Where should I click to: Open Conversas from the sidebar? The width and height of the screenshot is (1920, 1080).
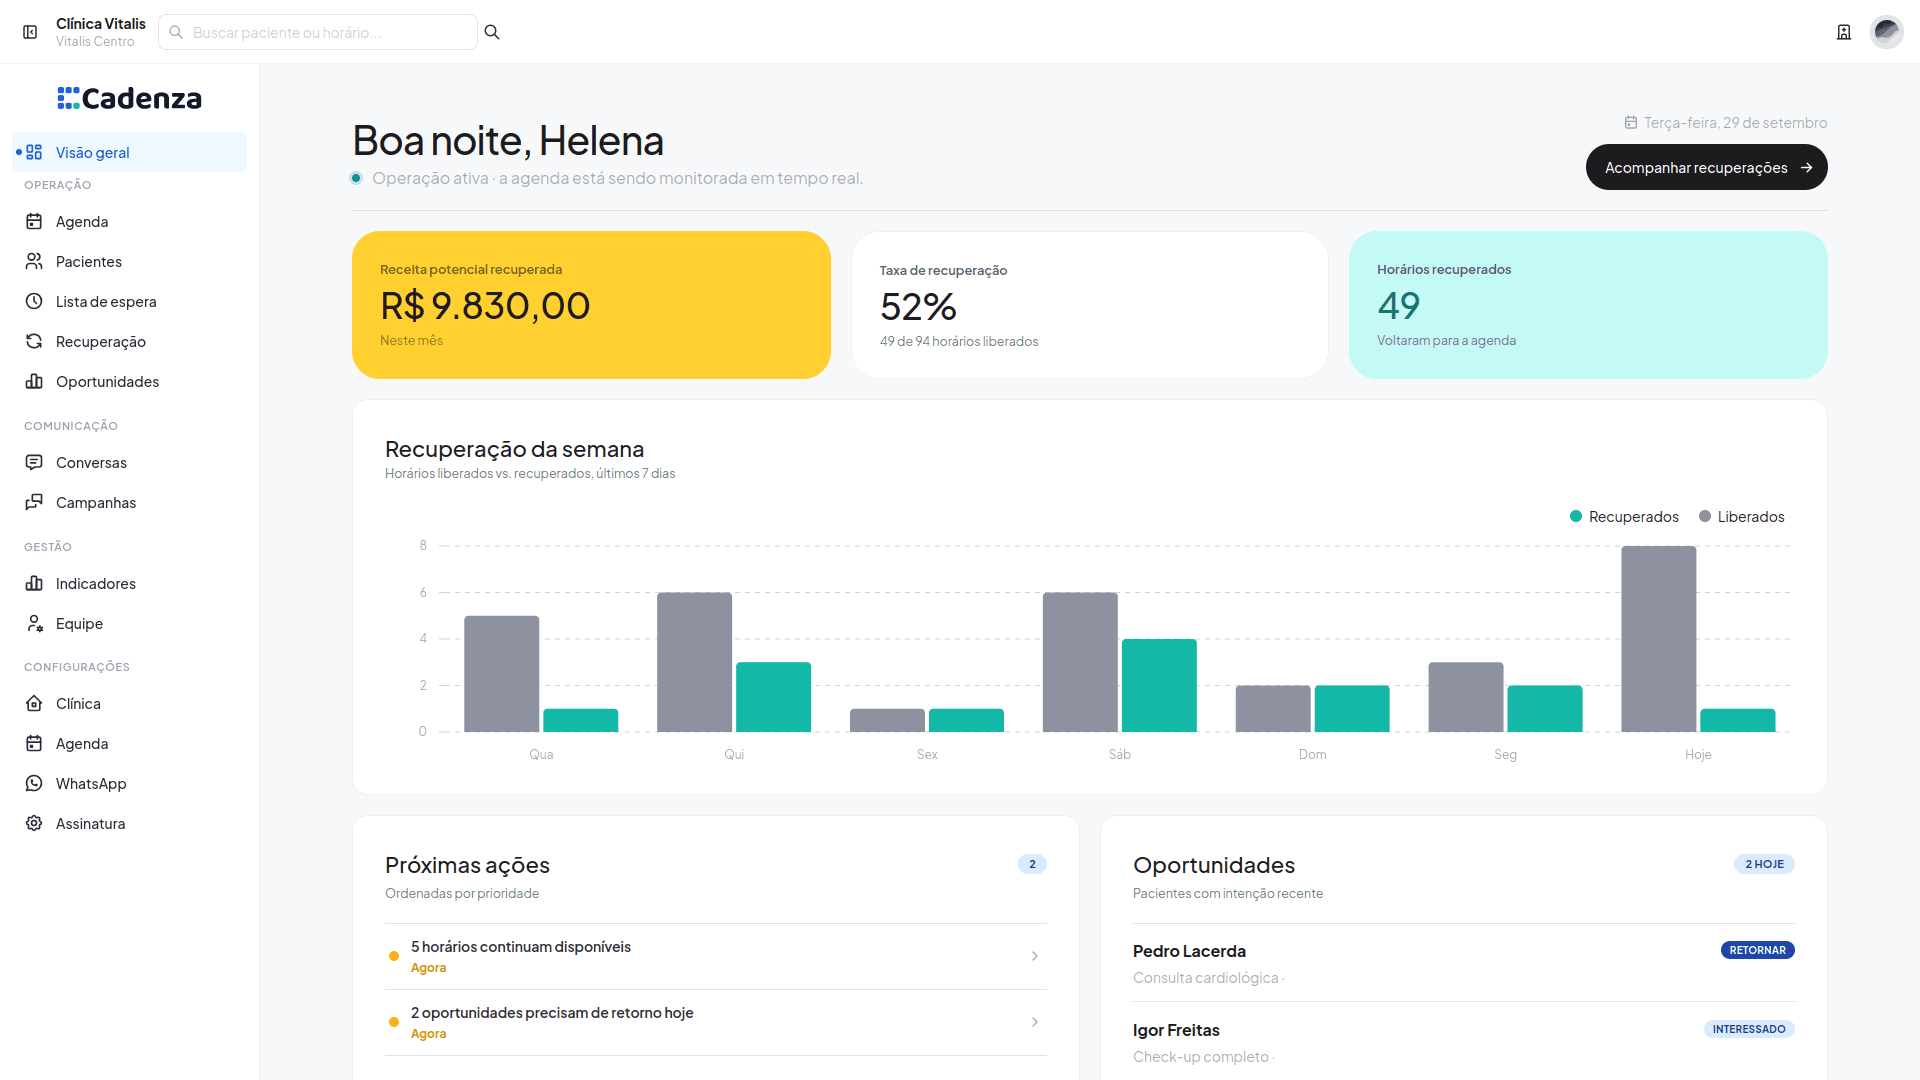tap(130, 462)
